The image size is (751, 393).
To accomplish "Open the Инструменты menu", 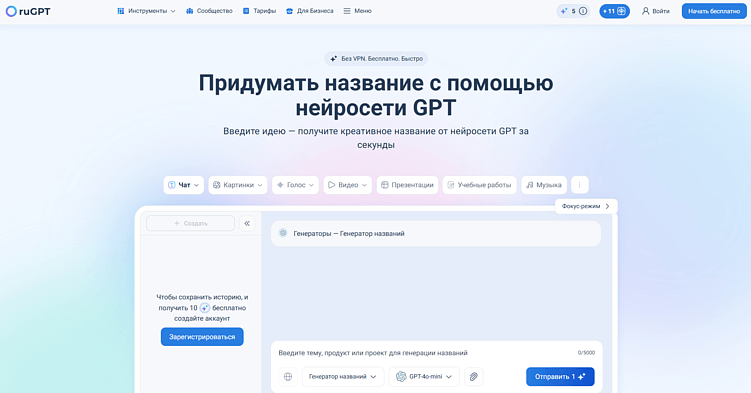I will point(147,11).
